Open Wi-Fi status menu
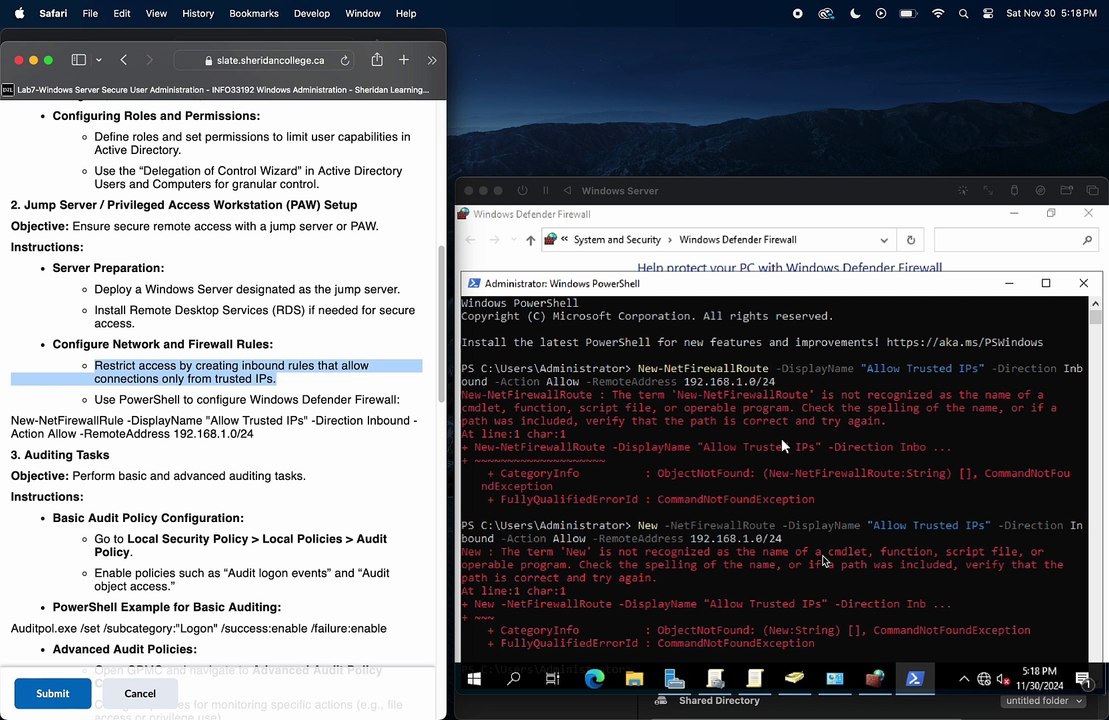1109x720 pixels. (938, 13)
